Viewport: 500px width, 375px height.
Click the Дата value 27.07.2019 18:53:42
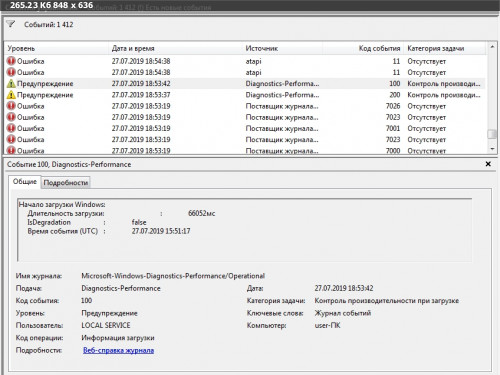(344, 288)
